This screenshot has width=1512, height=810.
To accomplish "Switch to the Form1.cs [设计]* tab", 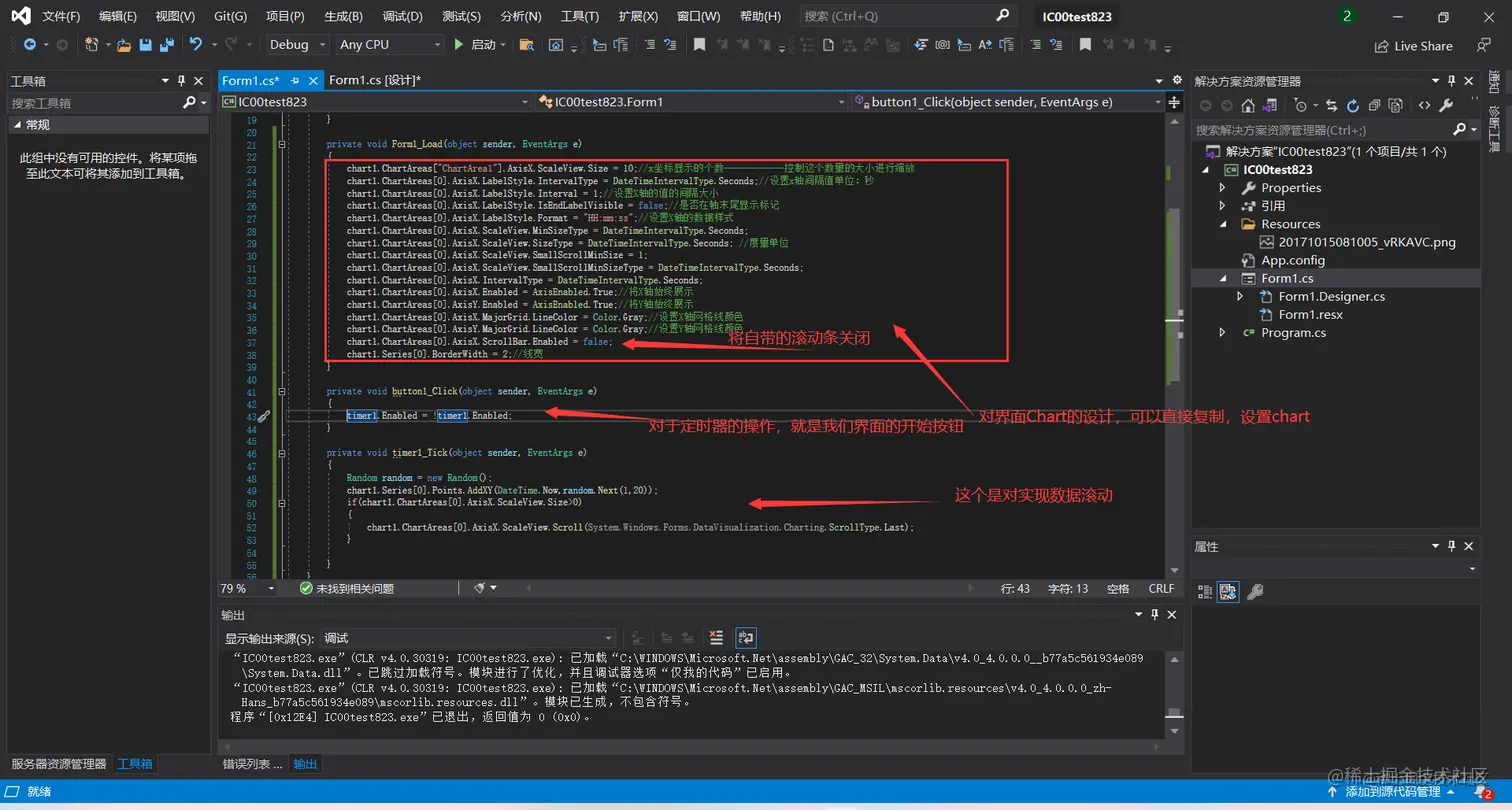I will point(375,81).
